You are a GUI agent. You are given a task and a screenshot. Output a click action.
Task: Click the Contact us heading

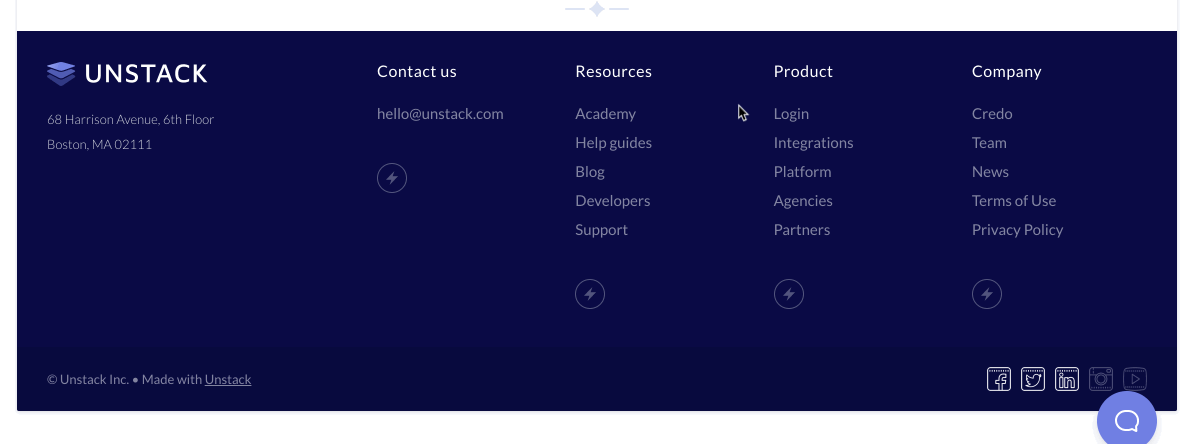[417, 72]
